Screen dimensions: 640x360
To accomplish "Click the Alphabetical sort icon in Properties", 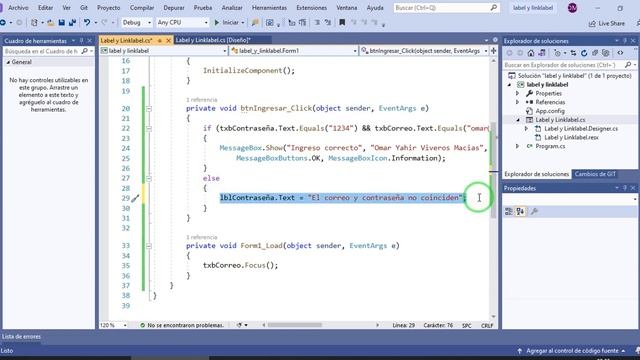I will (520, 211).
